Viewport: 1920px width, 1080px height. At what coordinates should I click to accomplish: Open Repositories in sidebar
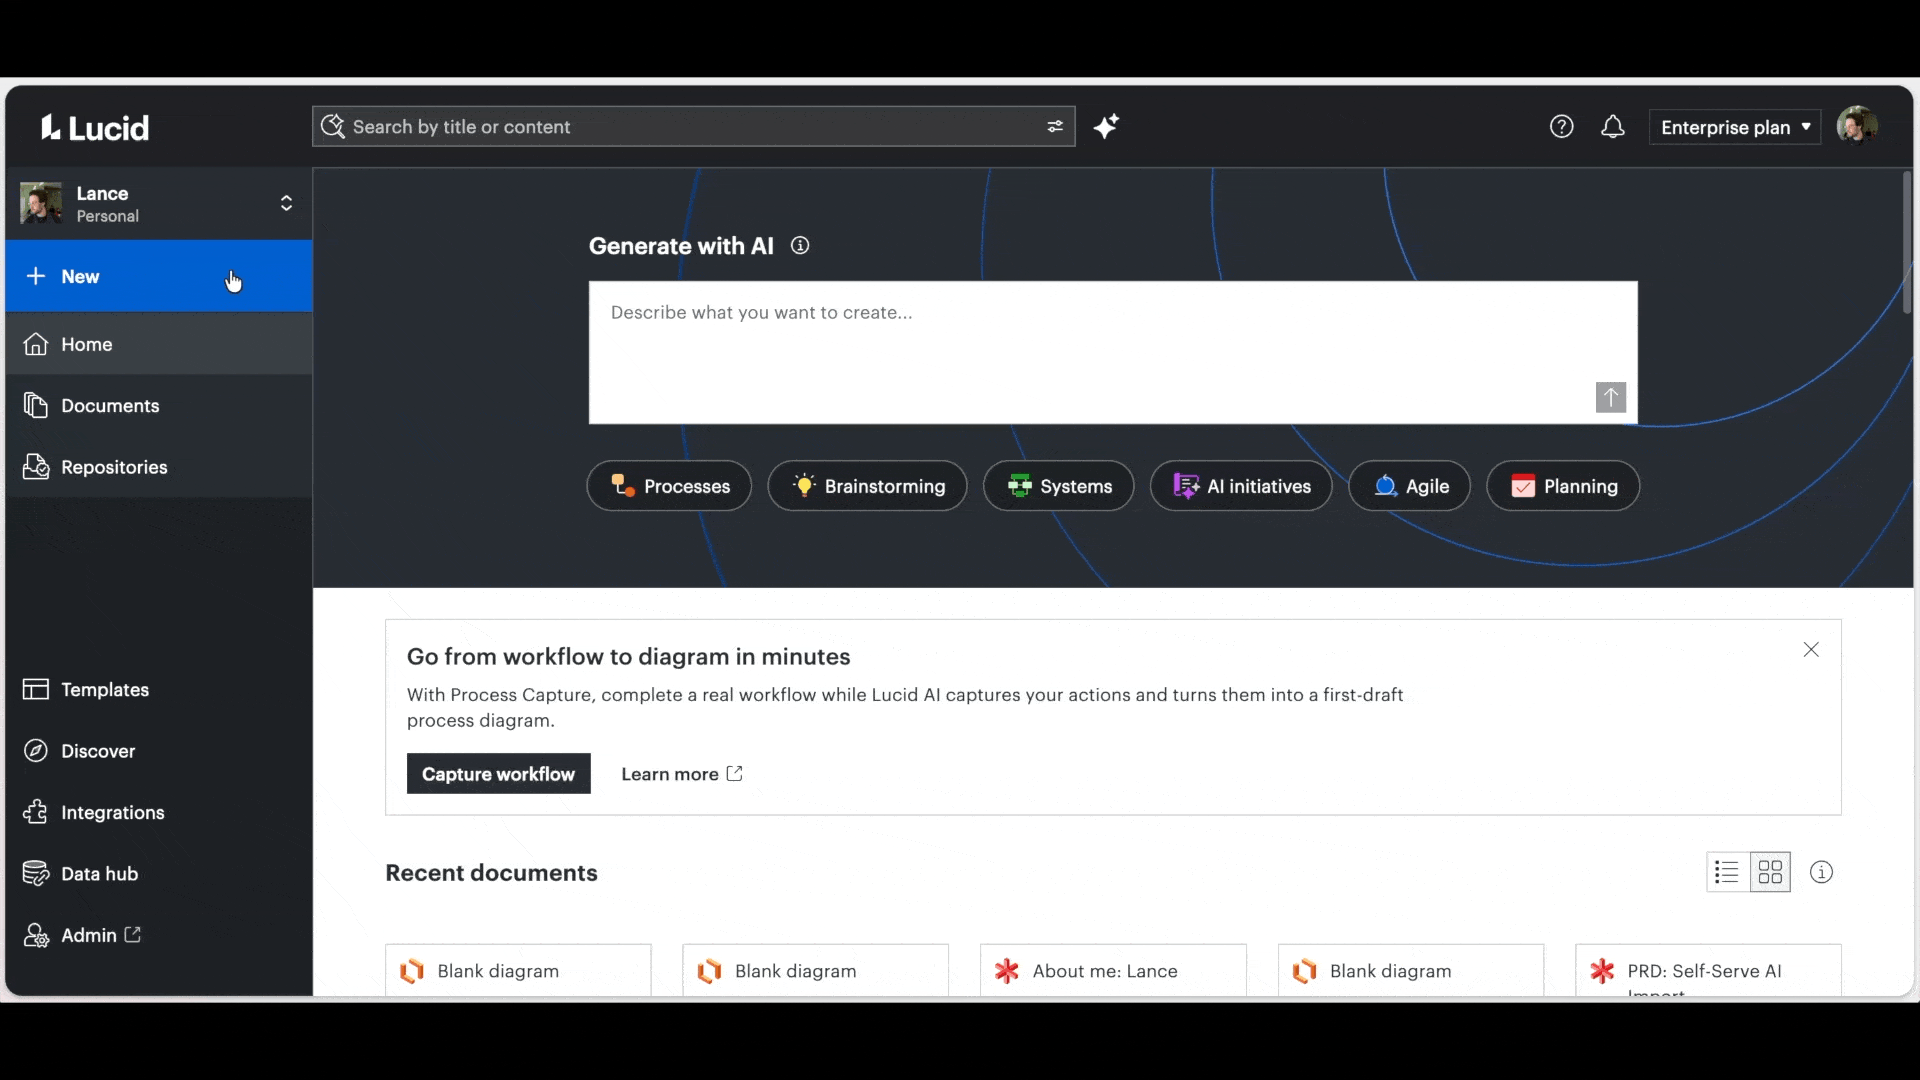tap(159, 467)
